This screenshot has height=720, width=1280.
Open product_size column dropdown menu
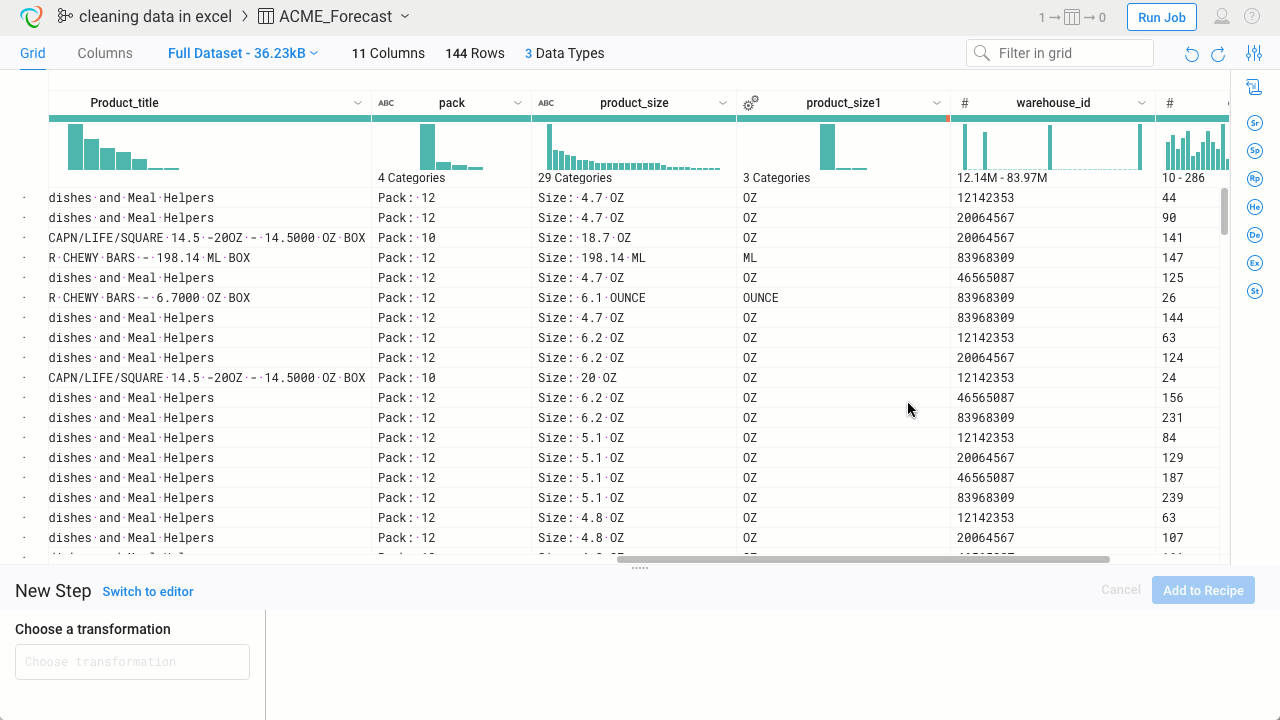click(723, 104)
